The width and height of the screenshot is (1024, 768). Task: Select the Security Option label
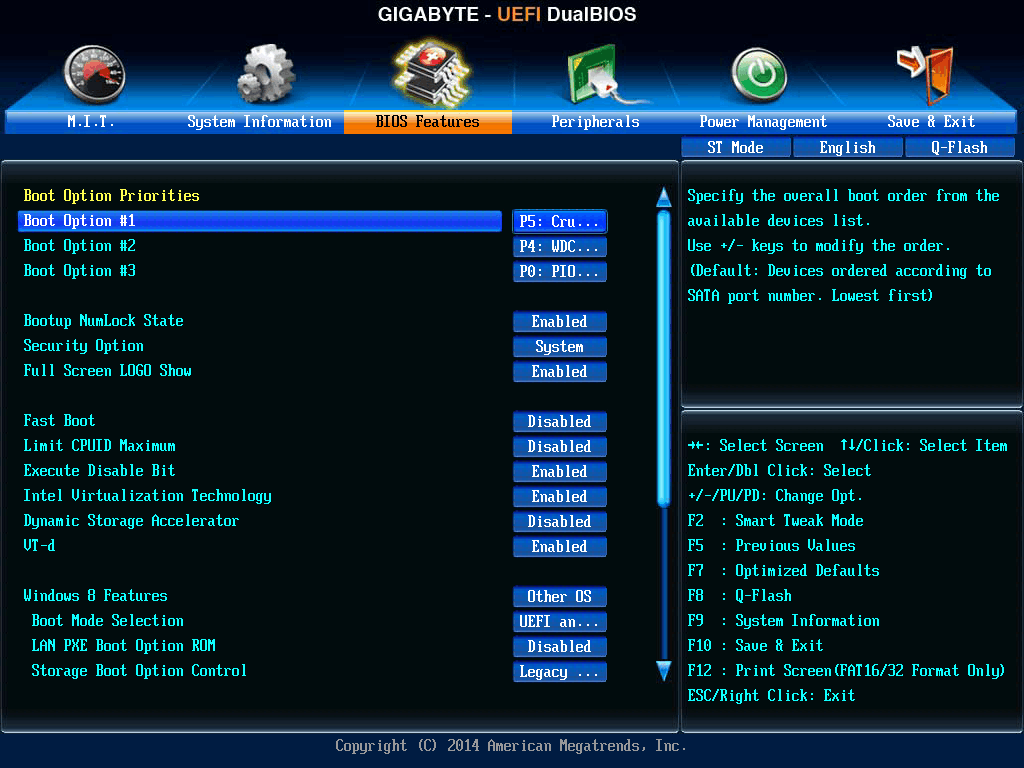(x=84, y=345)
